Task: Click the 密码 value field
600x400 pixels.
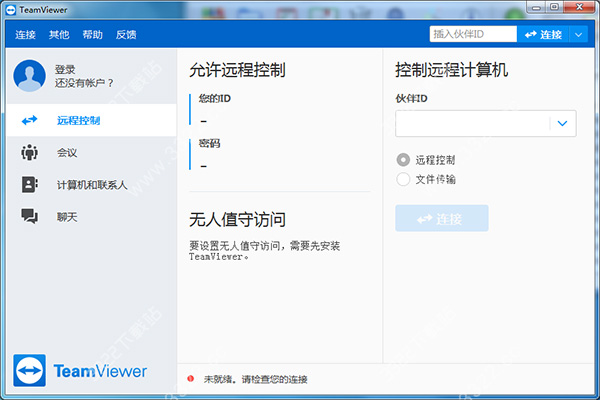Action: pos(203,166)
